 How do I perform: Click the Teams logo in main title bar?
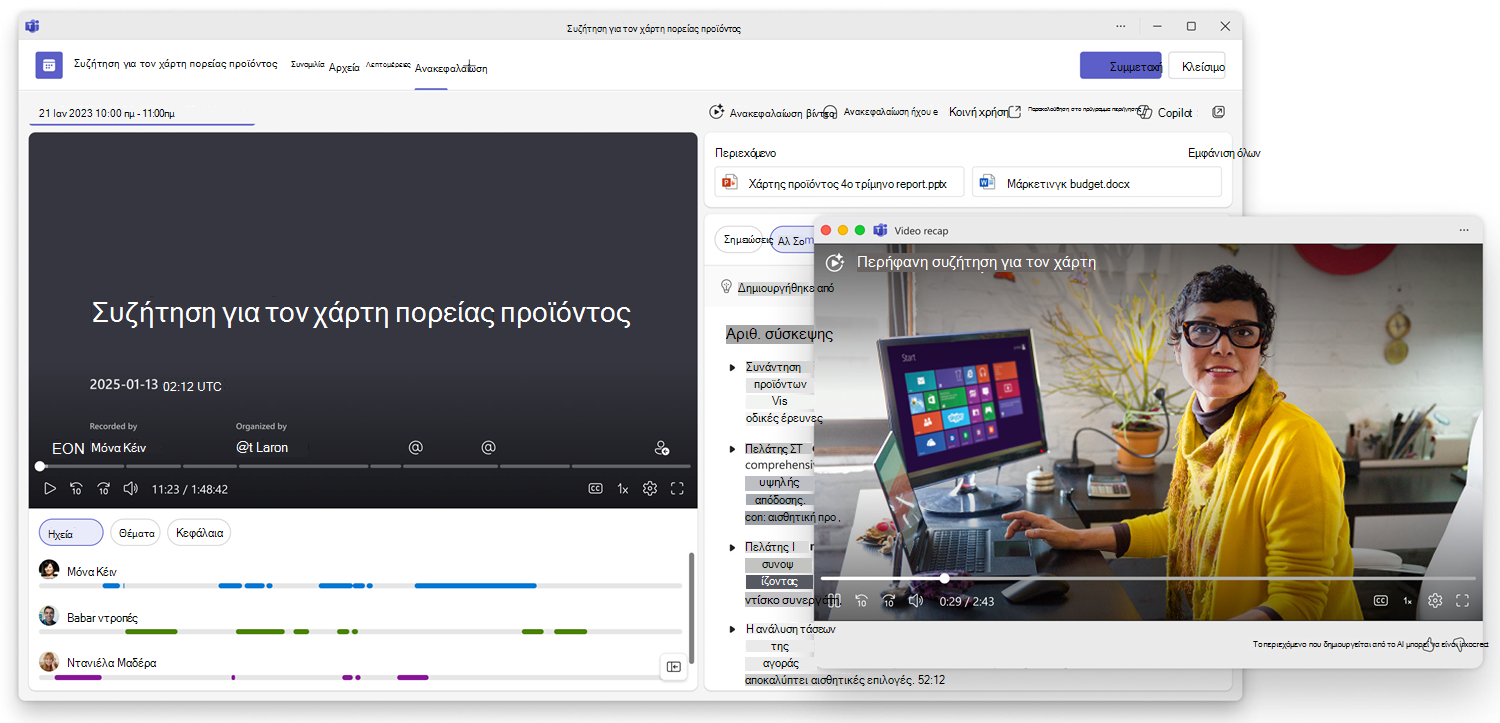[33, 26]
